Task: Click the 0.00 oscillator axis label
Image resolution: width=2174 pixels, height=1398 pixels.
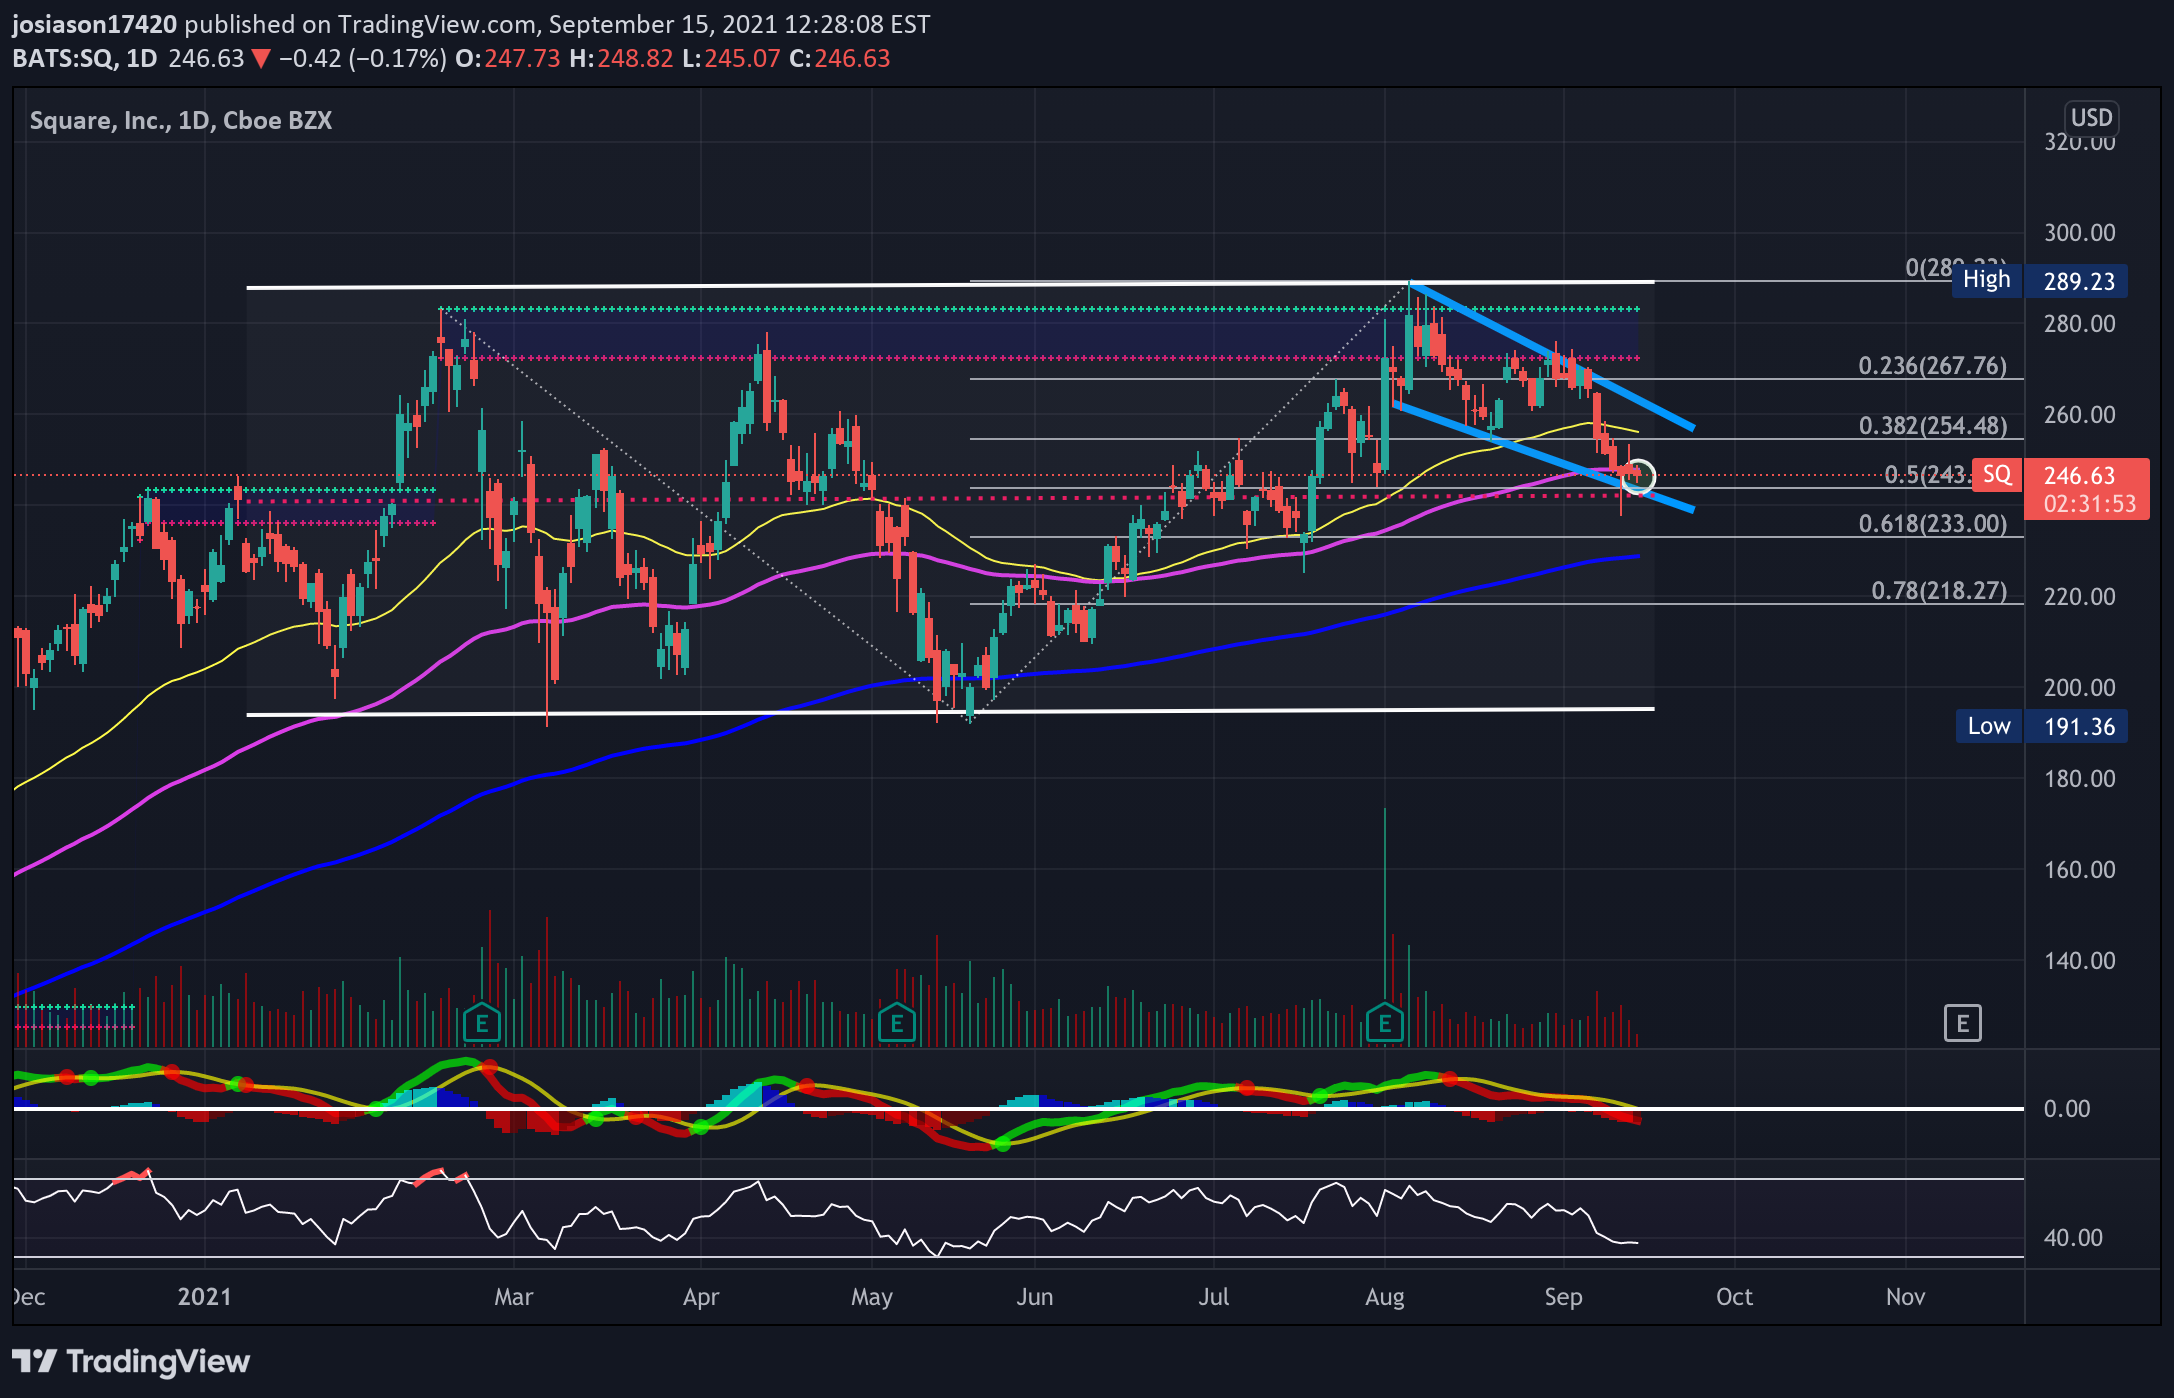Action: [x=2066, y=1109]
